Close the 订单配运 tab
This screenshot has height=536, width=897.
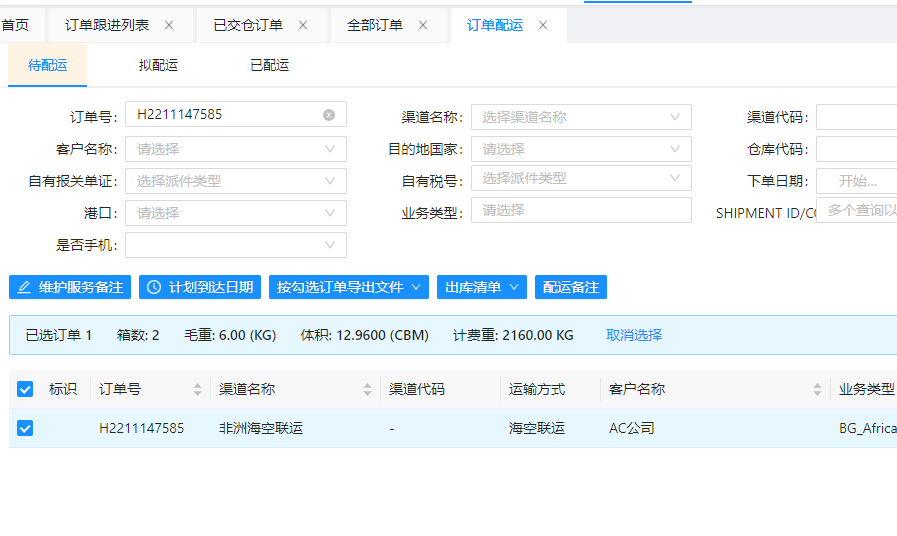pyautogui.click(x=543, y=25)
